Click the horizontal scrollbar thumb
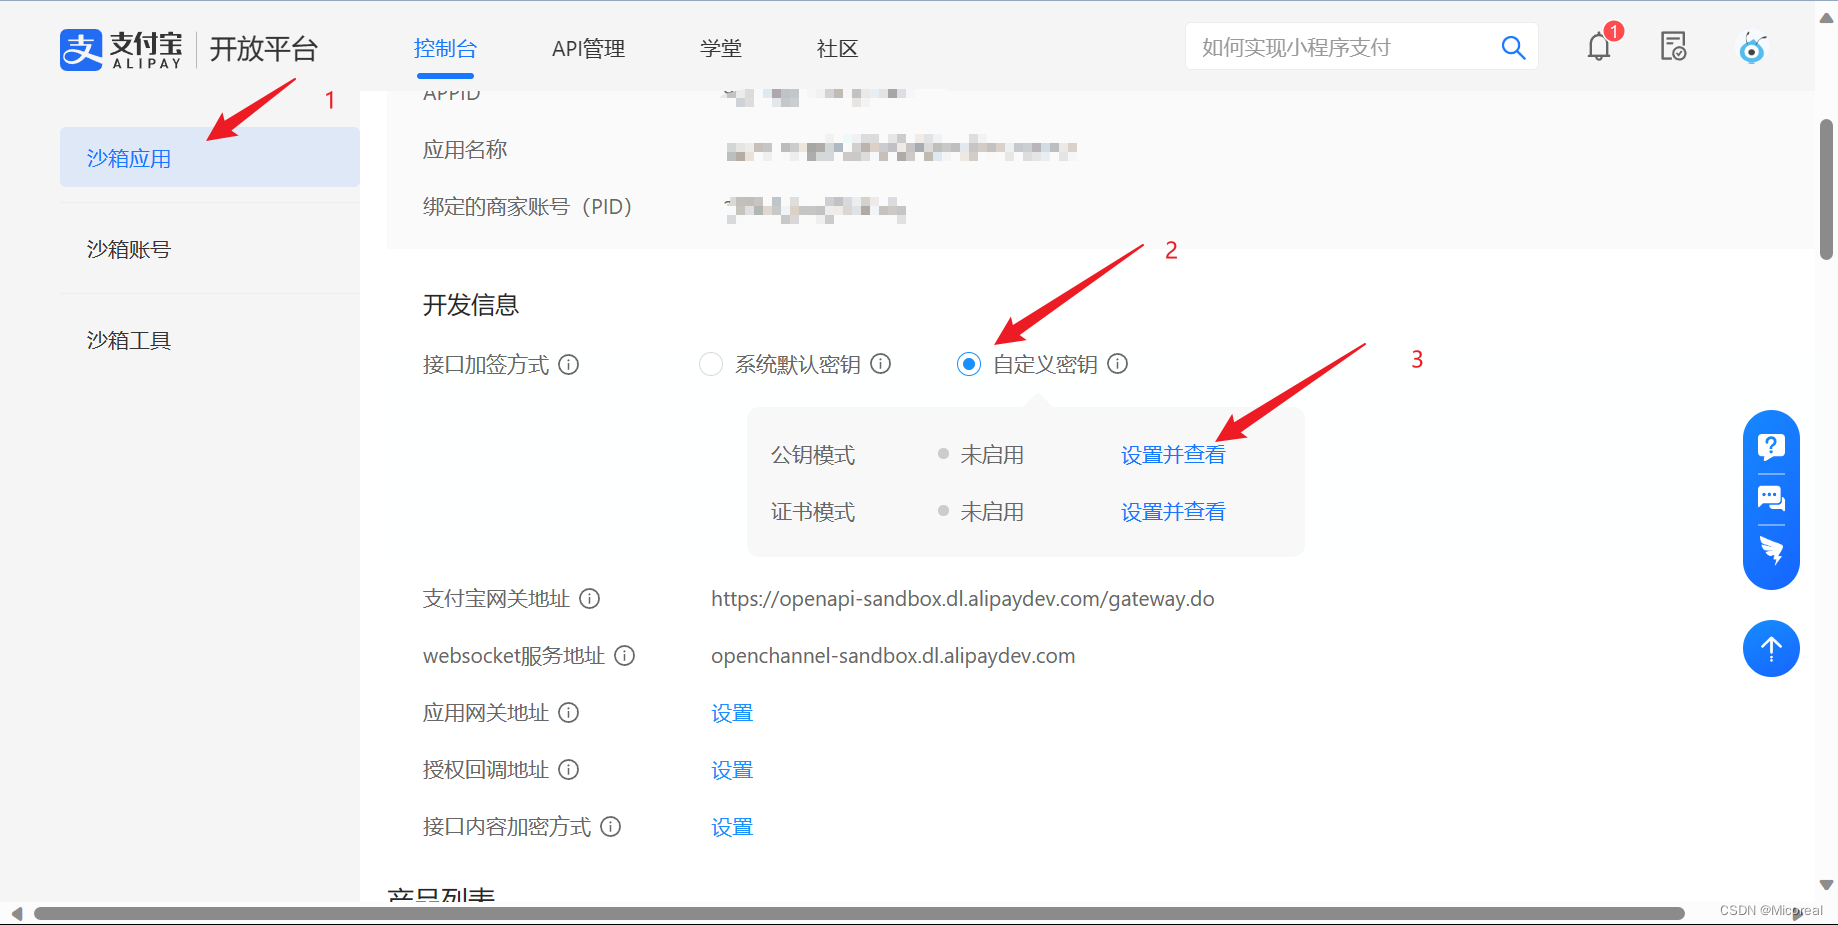This screenshot has height=925, width=1838. click(x=859, y=913)
